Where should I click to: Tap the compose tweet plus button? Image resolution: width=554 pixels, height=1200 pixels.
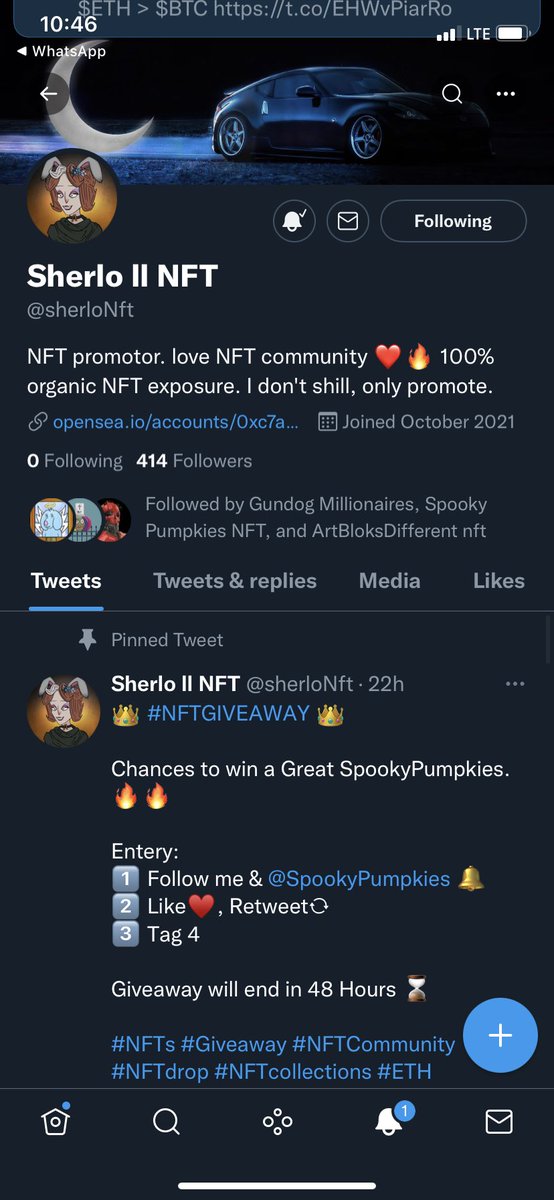pyautogui.click(x=500, y=1035)
